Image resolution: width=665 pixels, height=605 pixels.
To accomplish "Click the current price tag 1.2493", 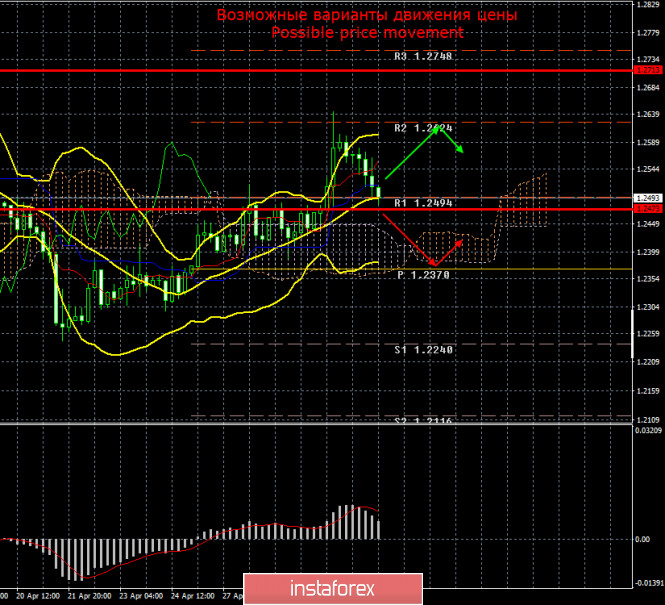I will pos(648,197).
